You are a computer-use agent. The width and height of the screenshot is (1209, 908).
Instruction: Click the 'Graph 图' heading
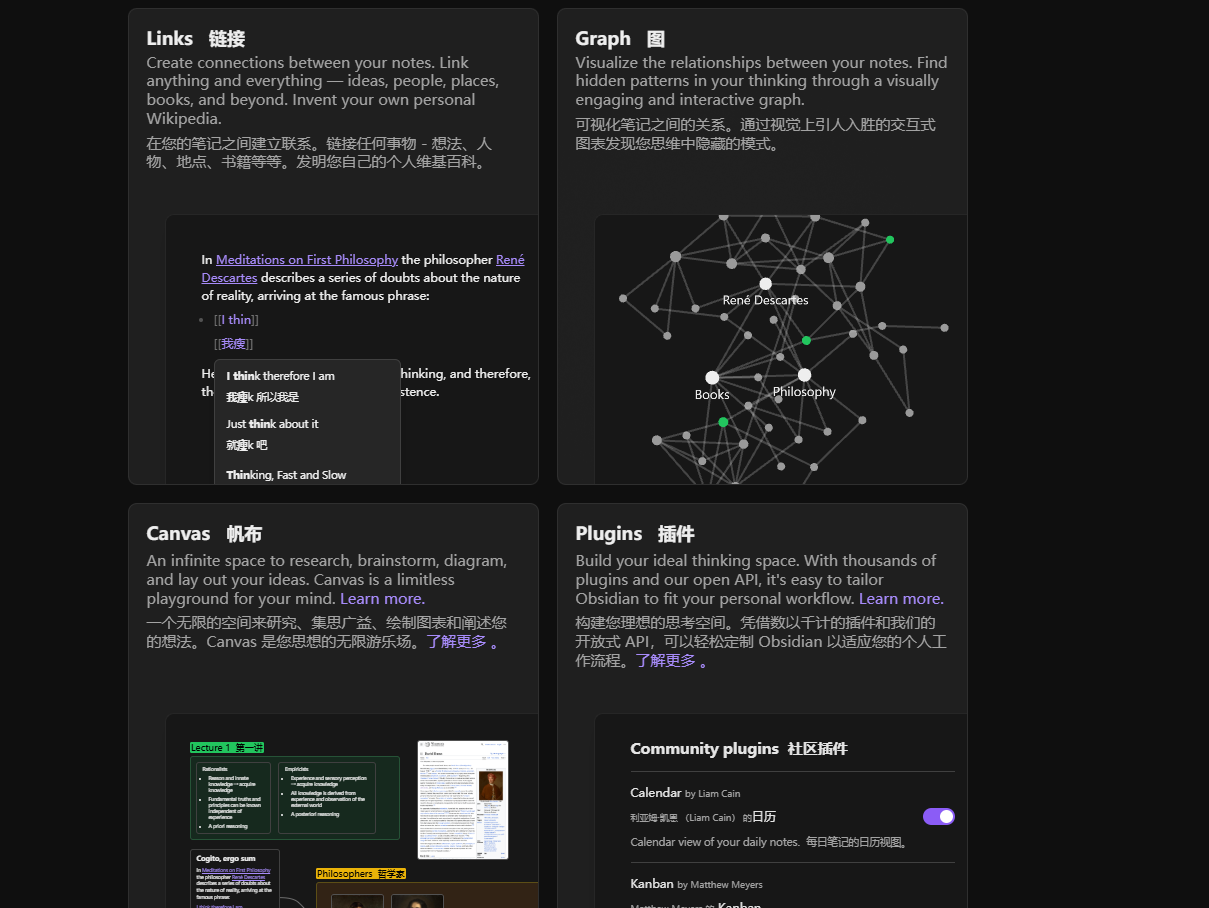(x=620, y=39)
